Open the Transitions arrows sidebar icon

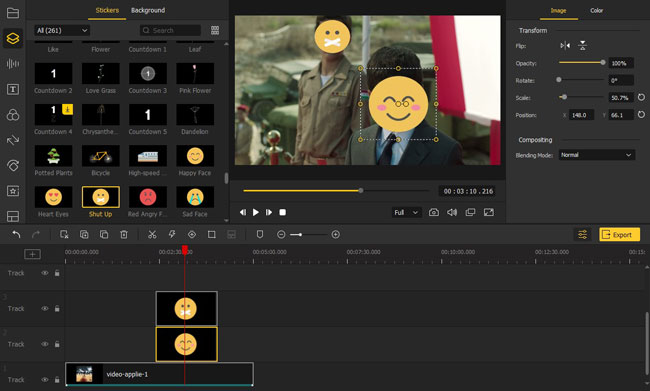(13, 140)
